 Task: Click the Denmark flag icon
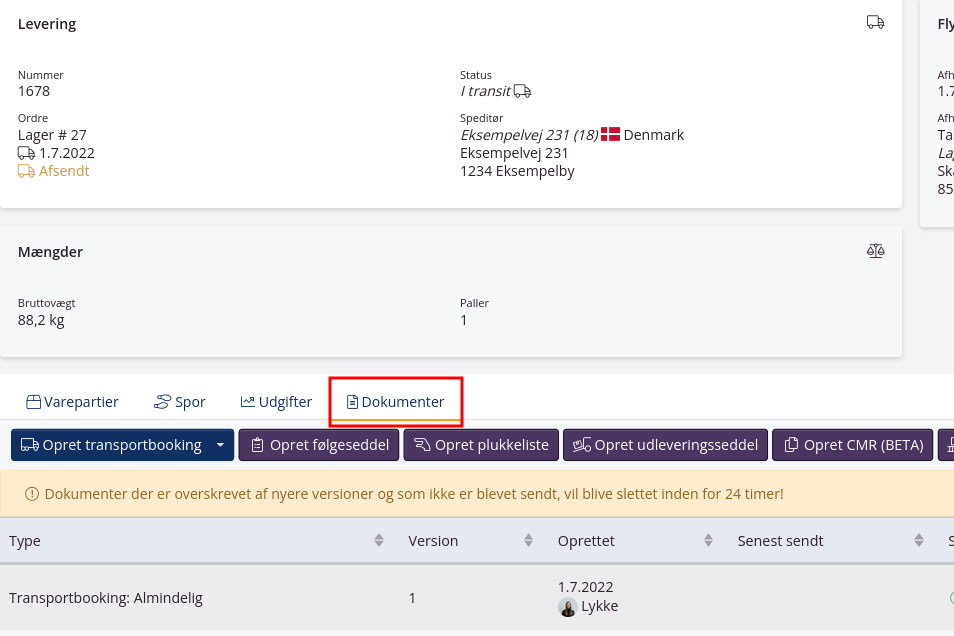coord(610,134)
